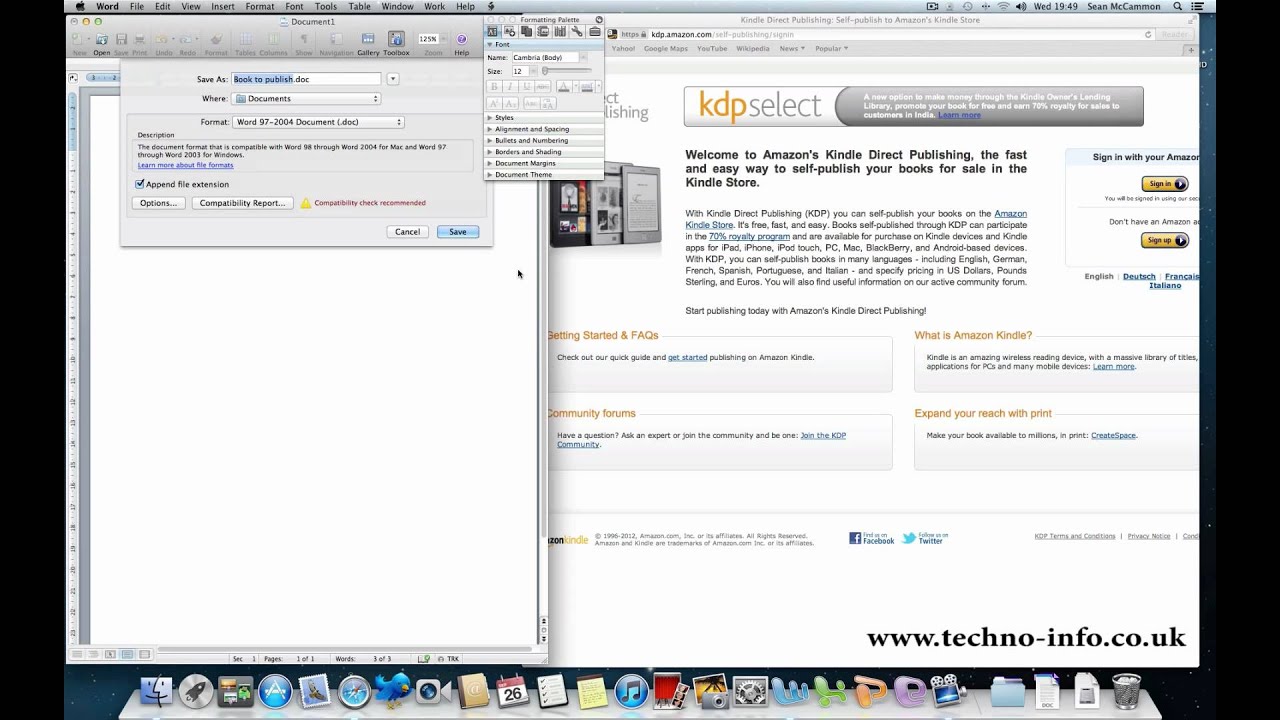Open the Calendar icon in the Dock
The height and width of the screenshot is (720, 1280).
point(512,691)
